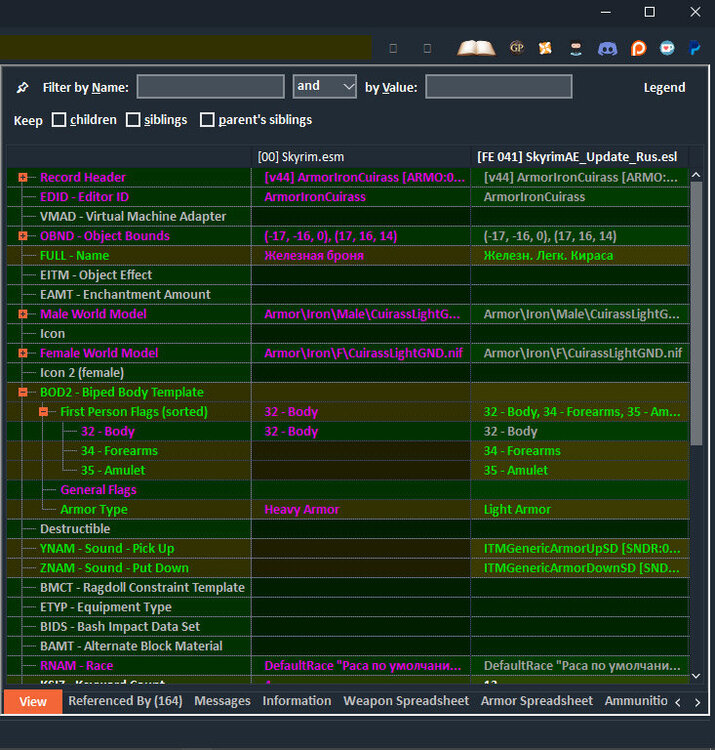Open the Ko-fi heart cup icon
The width and height of the screenshot is (715, 750).
[x=667, y=48]
